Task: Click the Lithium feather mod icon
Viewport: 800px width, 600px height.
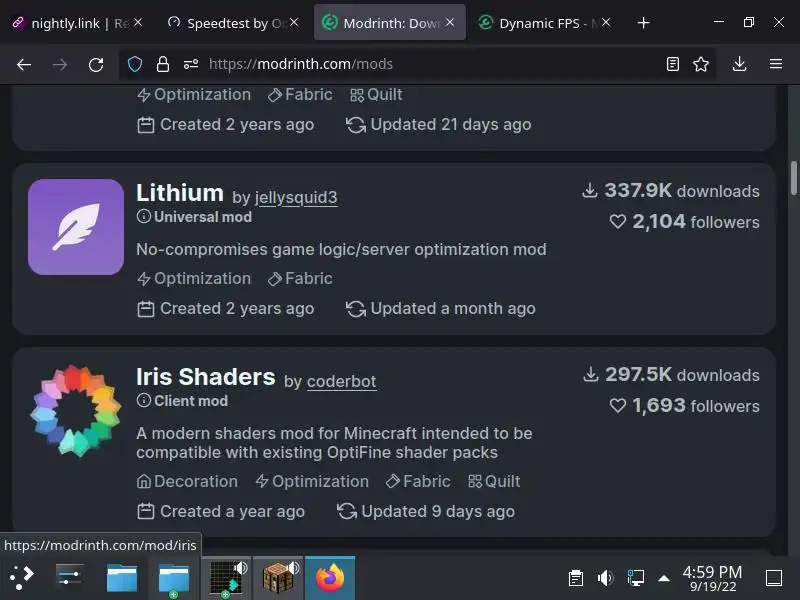Action: pyautogui.click(x=76, y=227)
